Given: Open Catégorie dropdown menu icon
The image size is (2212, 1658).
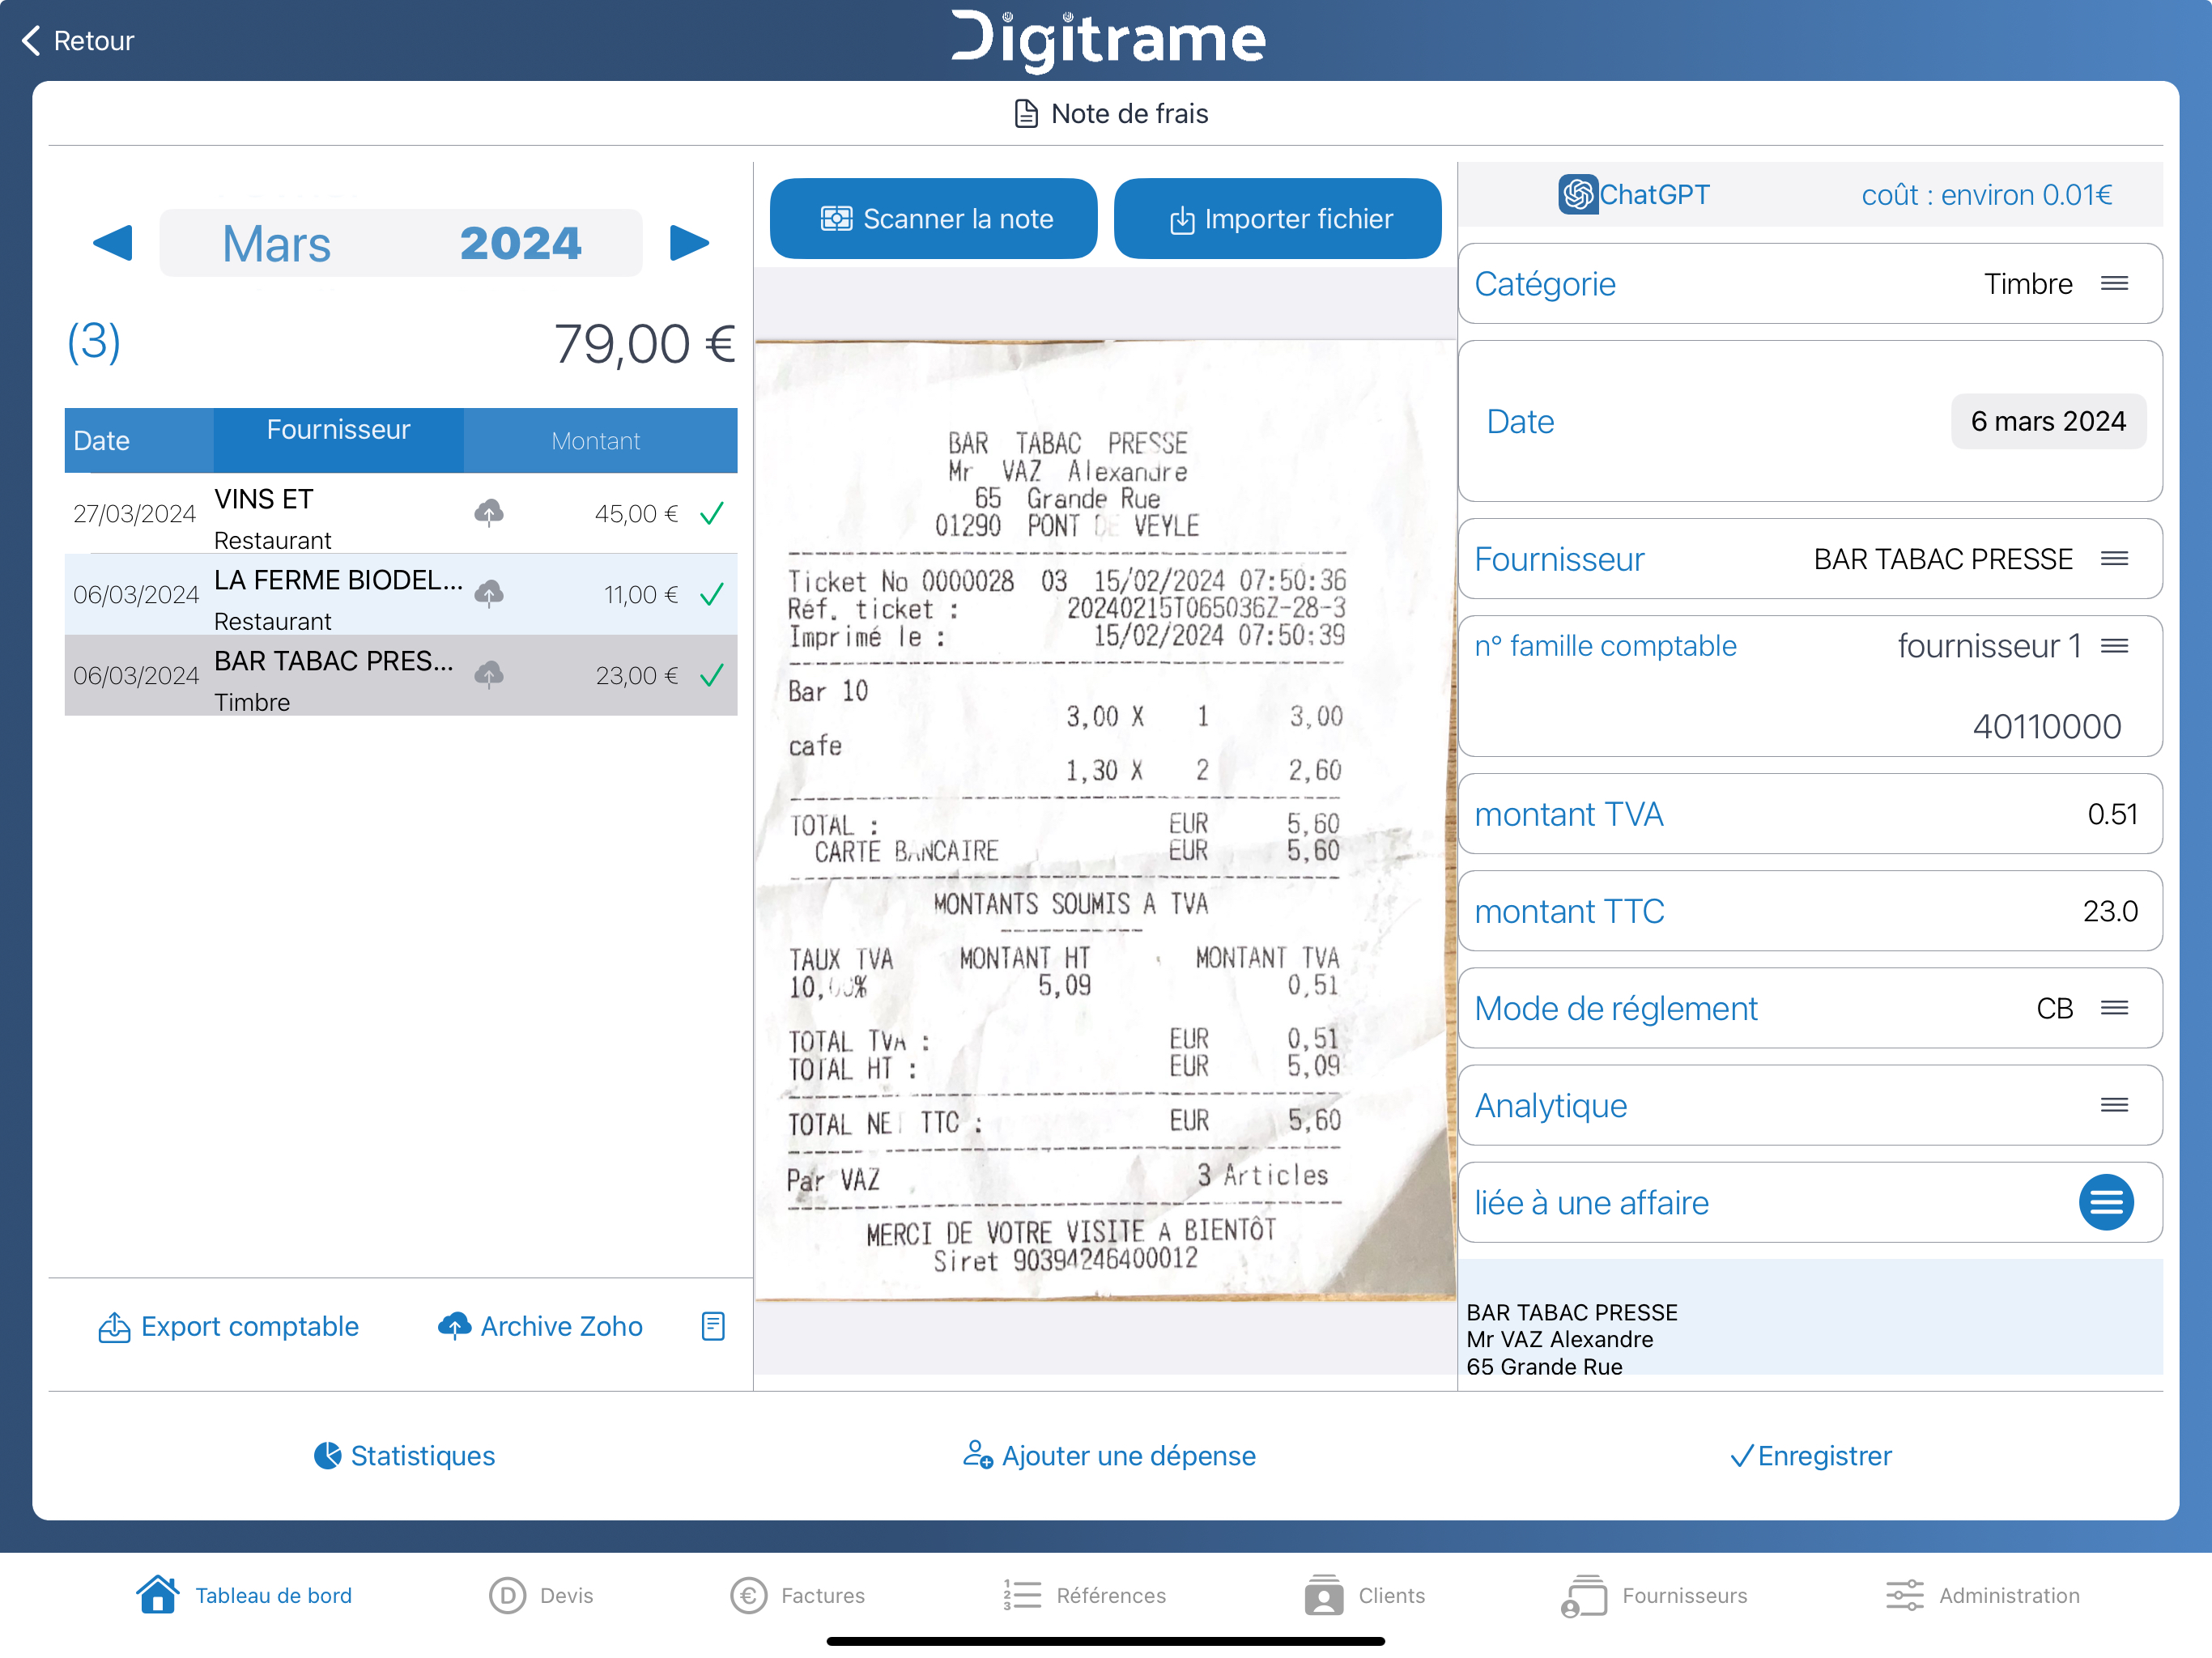Looking at the screenshot, I should 2114,284.
